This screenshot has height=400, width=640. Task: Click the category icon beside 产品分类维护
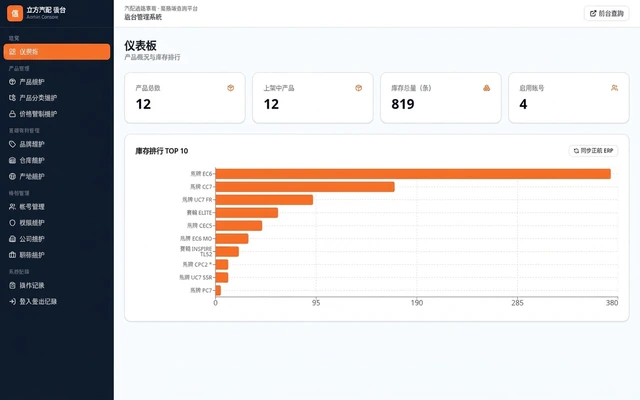coord(12,98)
